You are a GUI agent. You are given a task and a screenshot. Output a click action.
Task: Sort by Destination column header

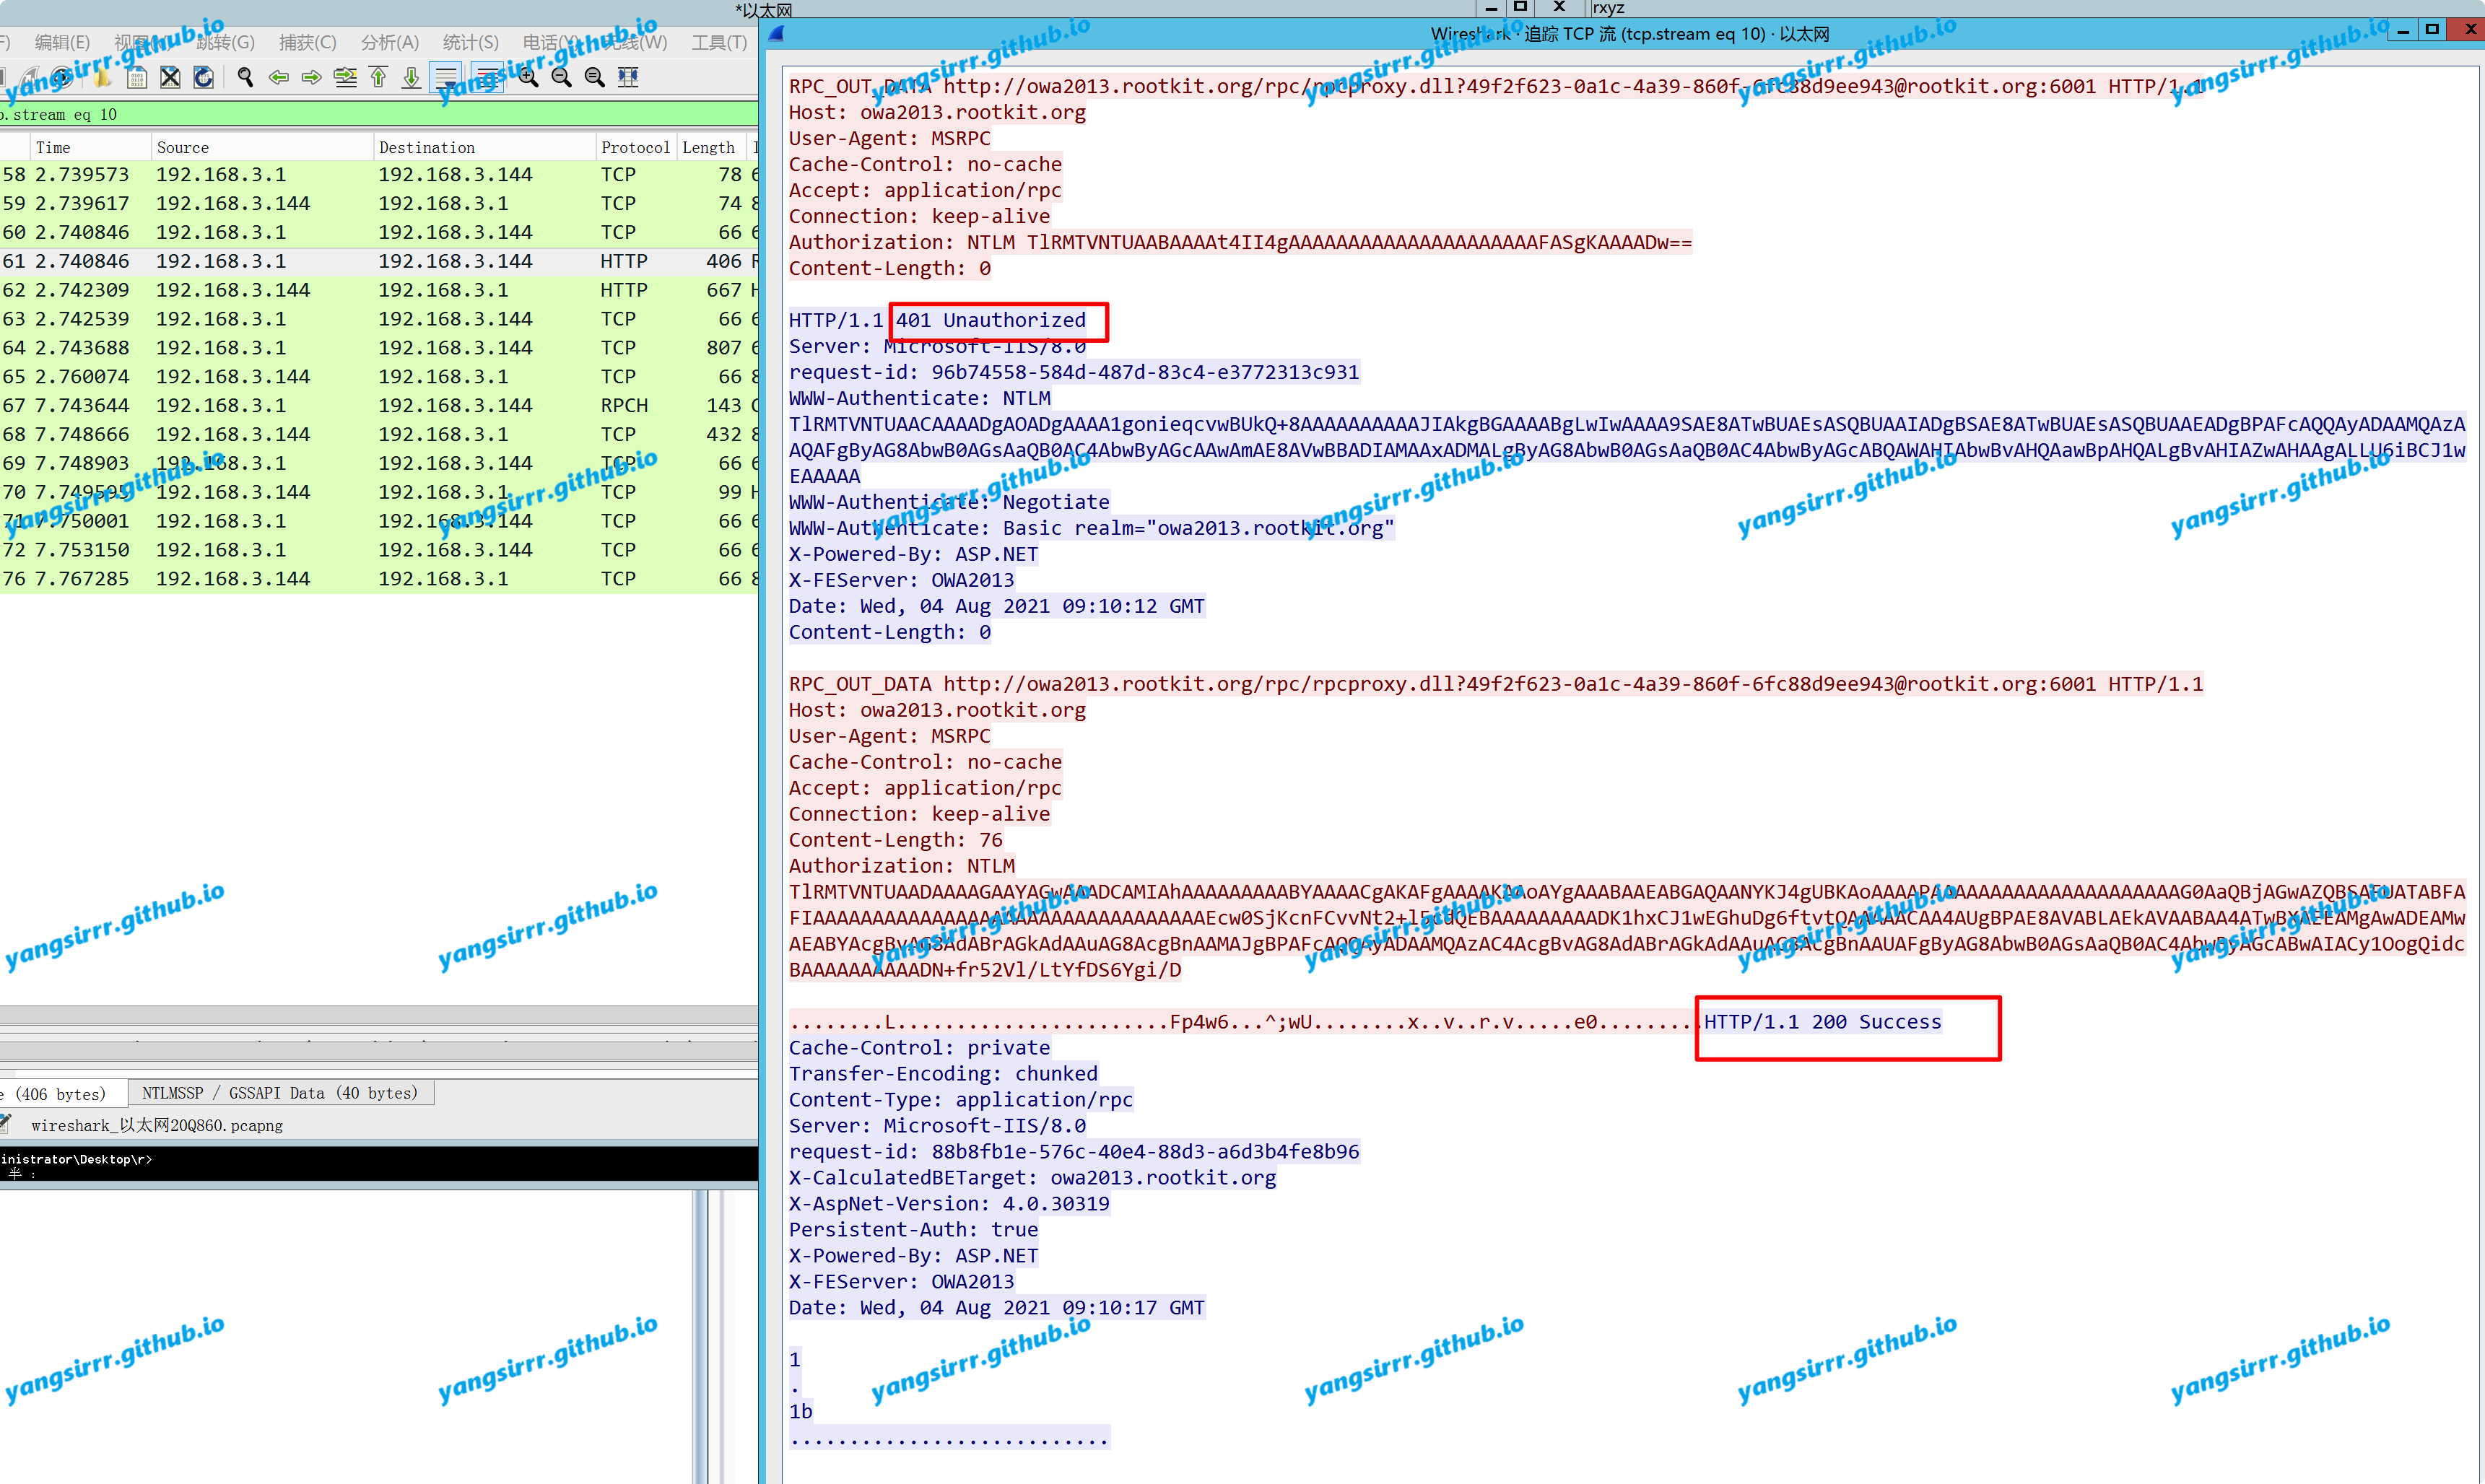click(x=427, y=147)
